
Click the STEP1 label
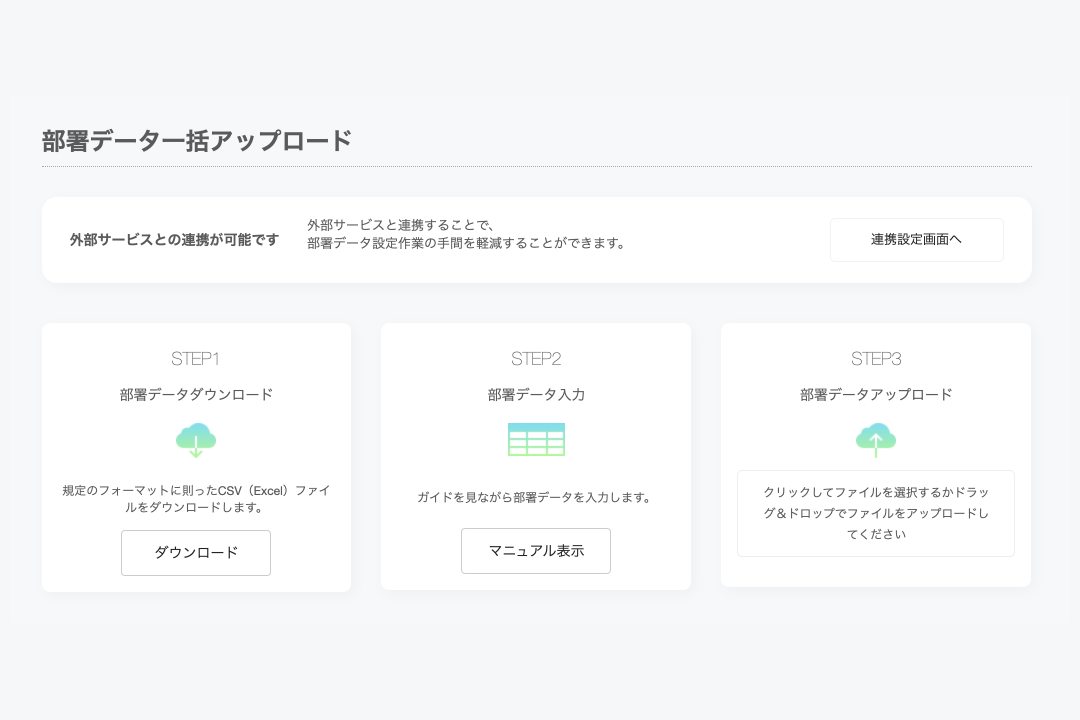click(x=195, y=359)
